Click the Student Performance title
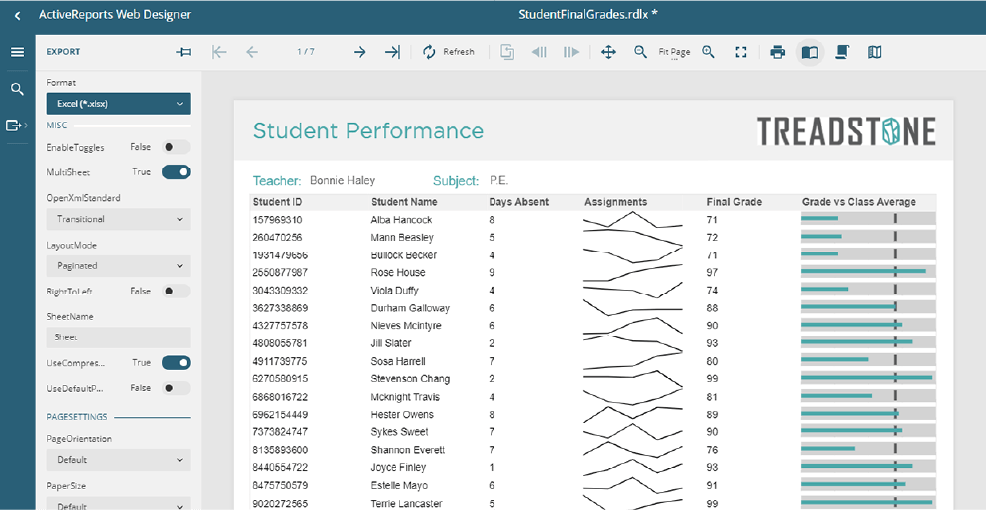The image size is (987, 510). 368,131
